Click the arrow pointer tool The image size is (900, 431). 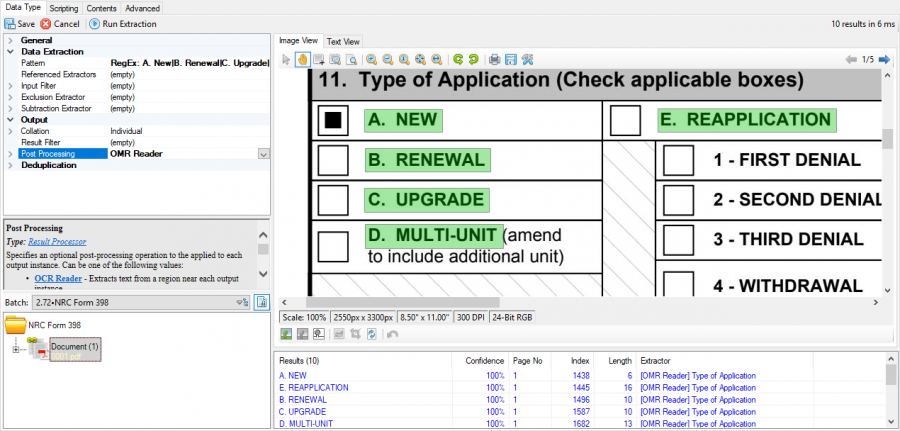coord(286,60)
